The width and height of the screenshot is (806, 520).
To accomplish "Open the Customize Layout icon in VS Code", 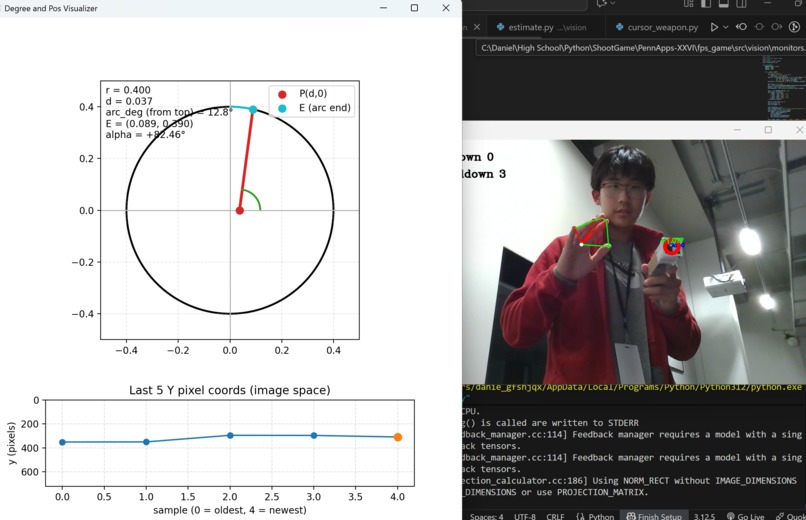I will 688,4.
